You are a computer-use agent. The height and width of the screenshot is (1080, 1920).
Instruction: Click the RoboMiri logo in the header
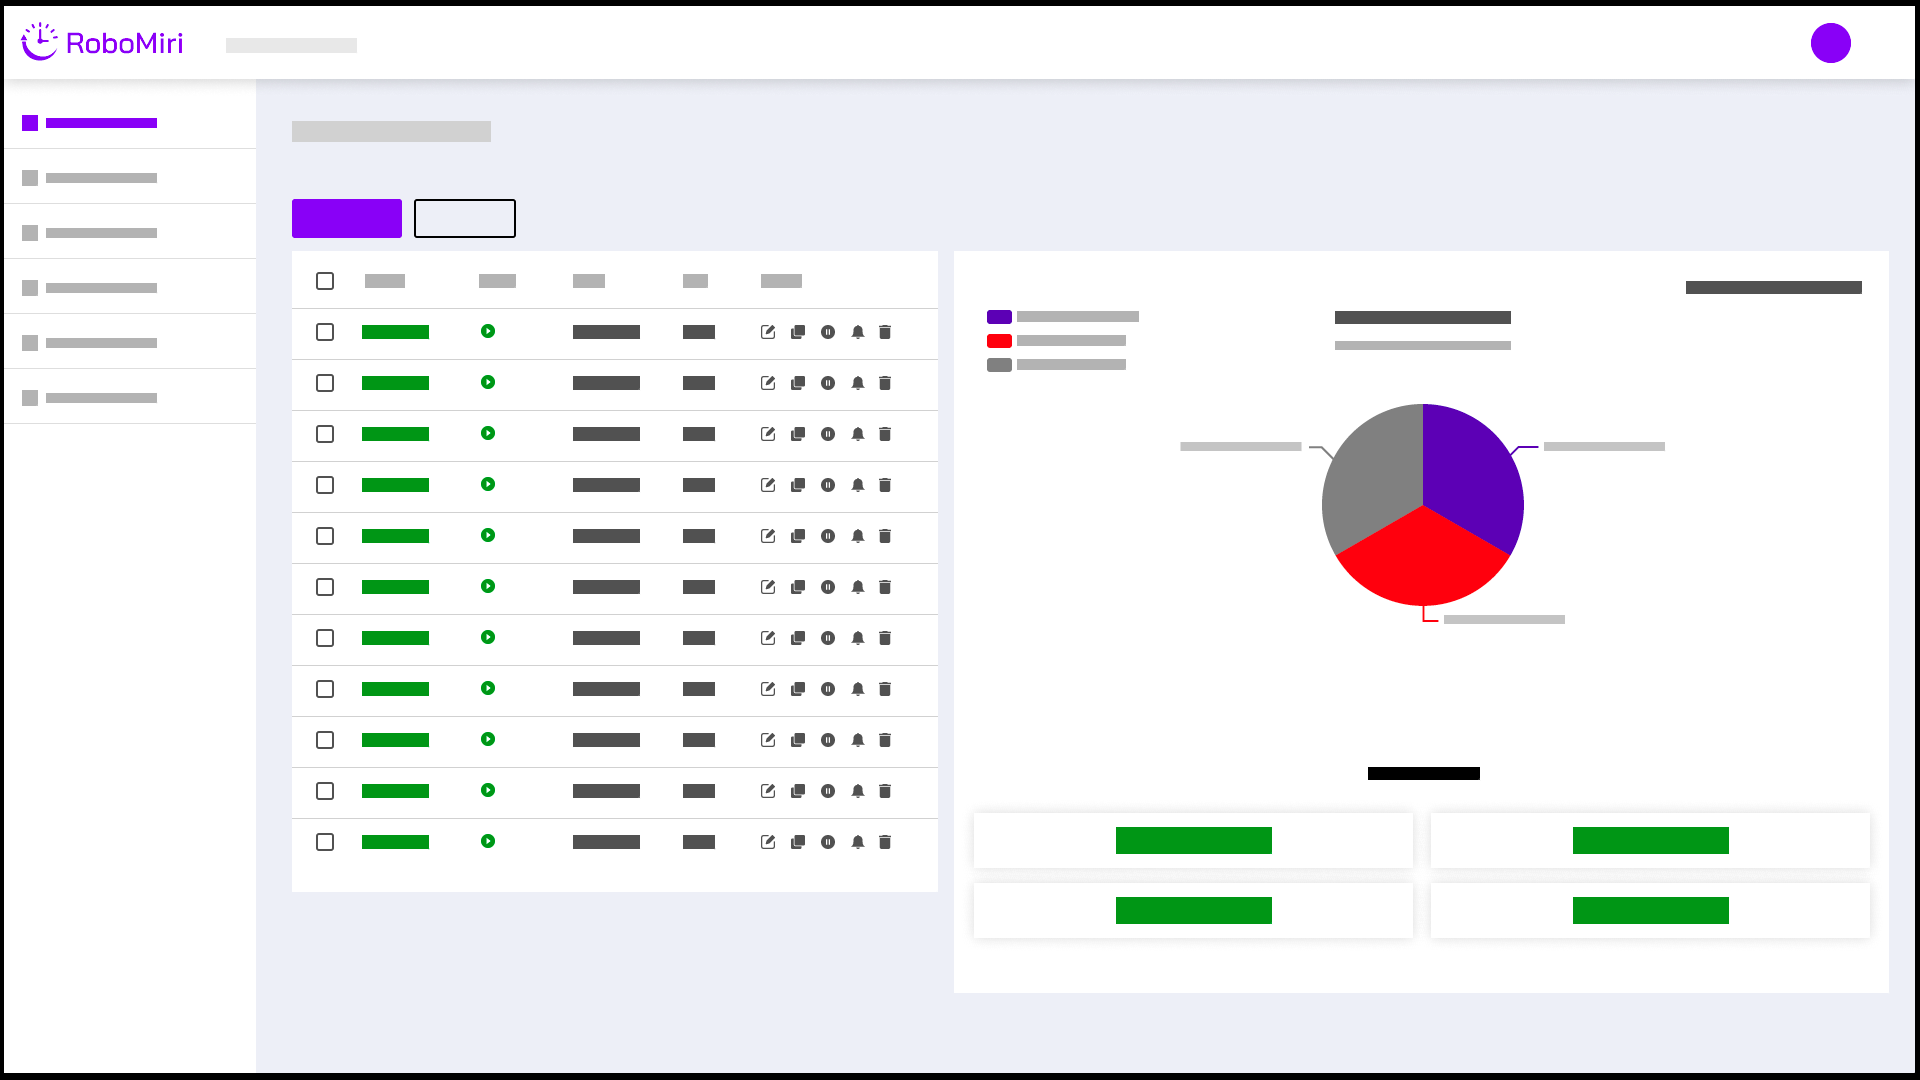(x=102, y=43)
